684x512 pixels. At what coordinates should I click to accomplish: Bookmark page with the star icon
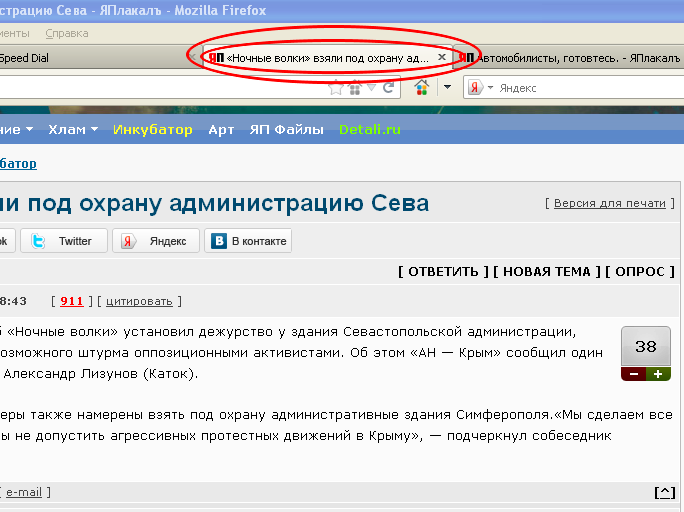click(x=335, y=88)
